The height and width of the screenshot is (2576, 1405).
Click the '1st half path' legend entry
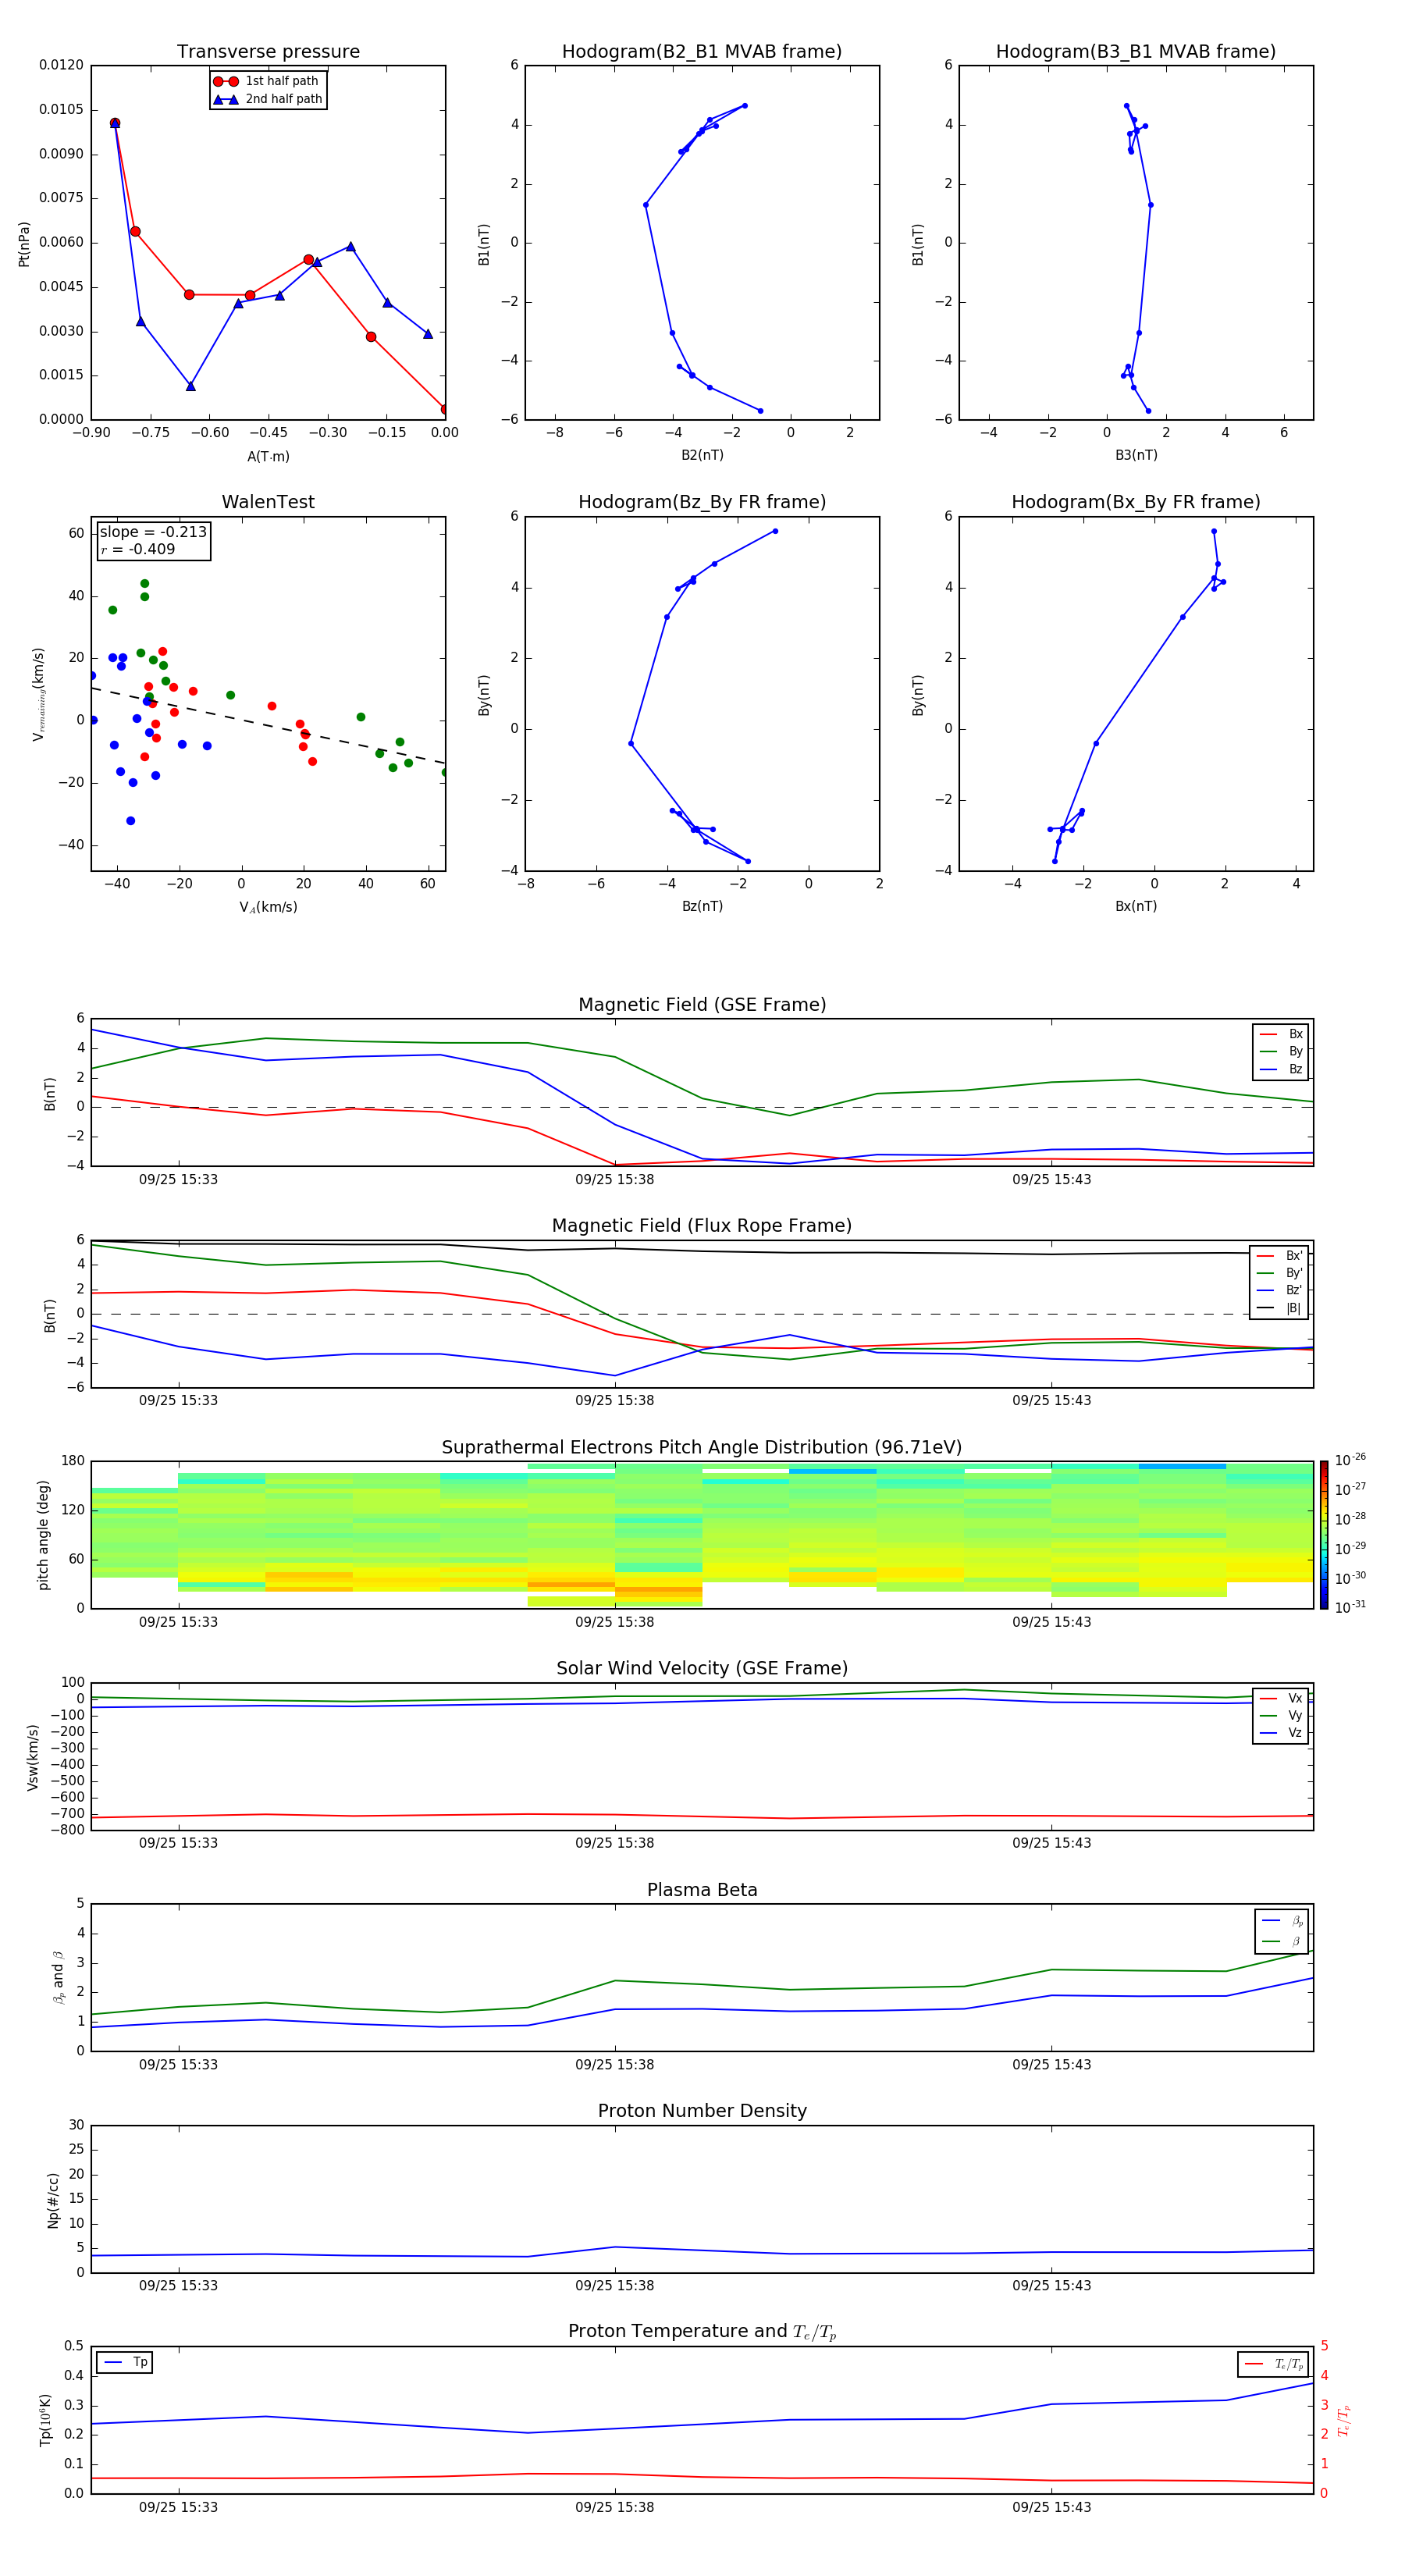pos(267,81)
